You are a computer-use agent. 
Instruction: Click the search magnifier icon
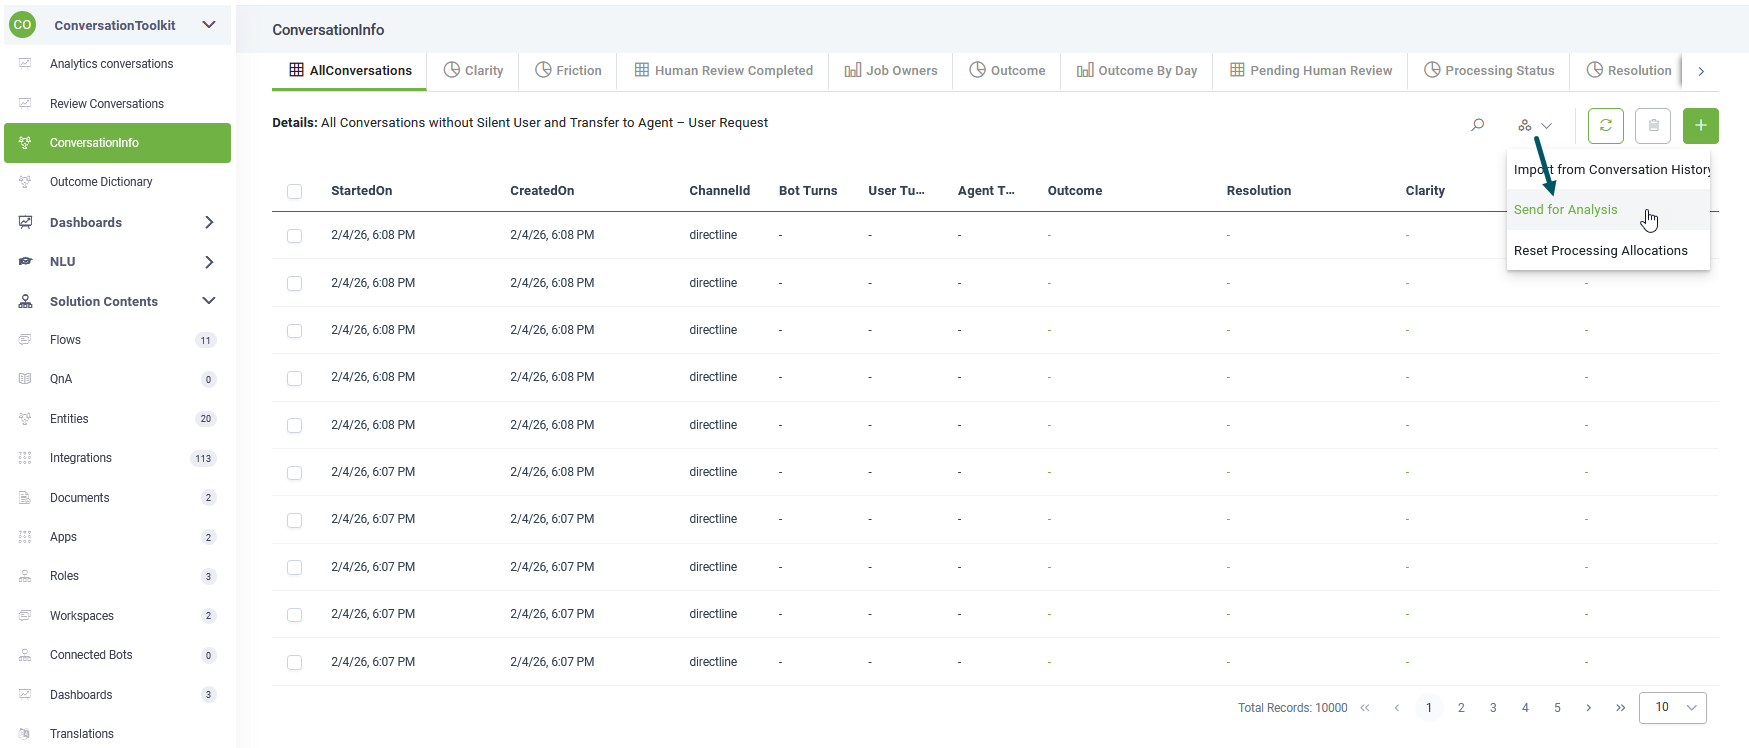click(1477, 126)
